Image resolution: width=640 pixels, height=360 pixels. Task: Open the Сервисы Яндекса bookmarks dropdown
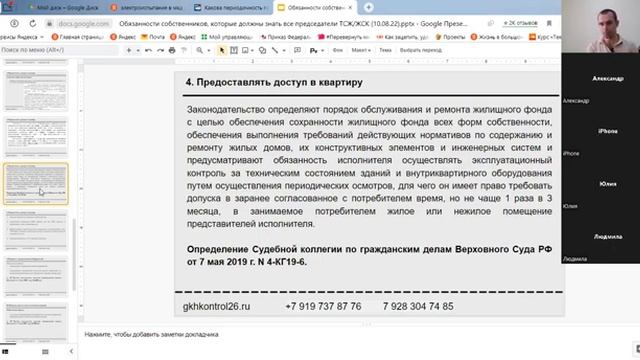click(x=21, y=37)
